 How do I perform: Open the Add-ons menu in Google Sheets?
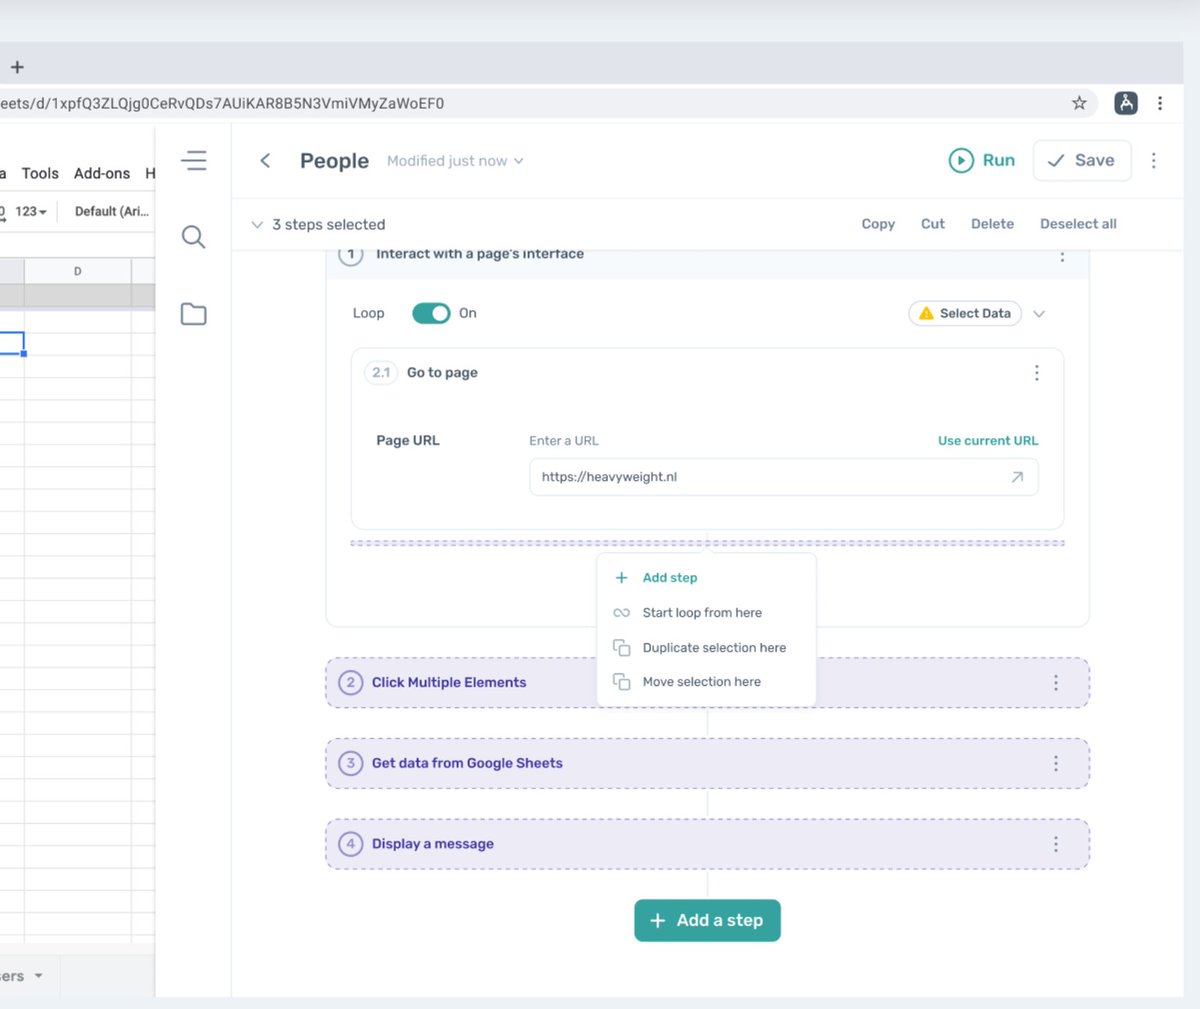coord(102,173)
